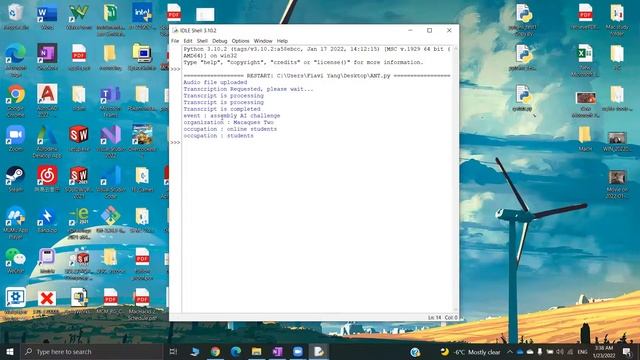Viewport: 640px width, 360px height.
Task: Open the Windows Start menu
Action: coord(10,351)
